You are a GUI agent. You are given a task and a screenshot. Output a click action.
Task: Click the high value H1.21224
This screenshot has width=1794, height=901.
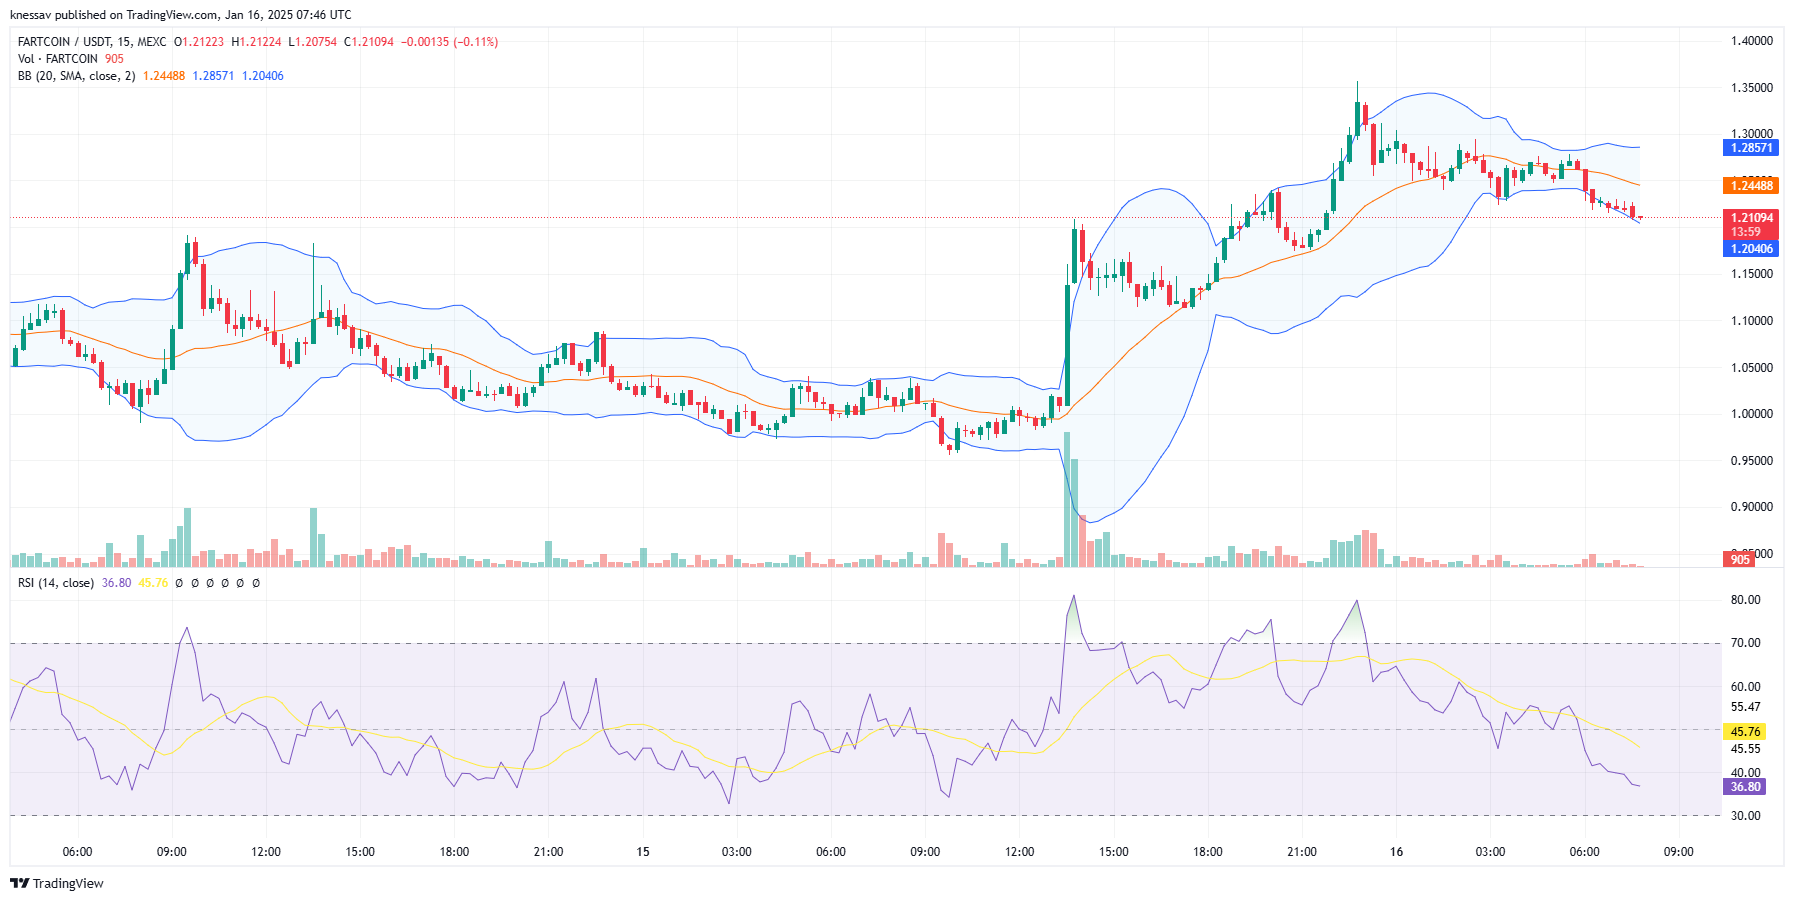pos(256,42)
